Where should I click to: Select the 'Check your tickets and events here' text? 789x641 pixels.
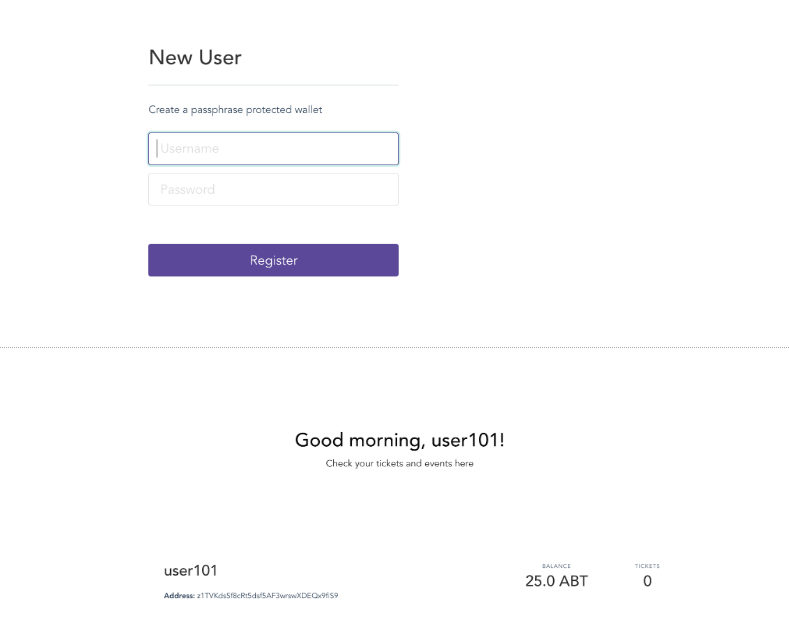[x=399, y=464]
